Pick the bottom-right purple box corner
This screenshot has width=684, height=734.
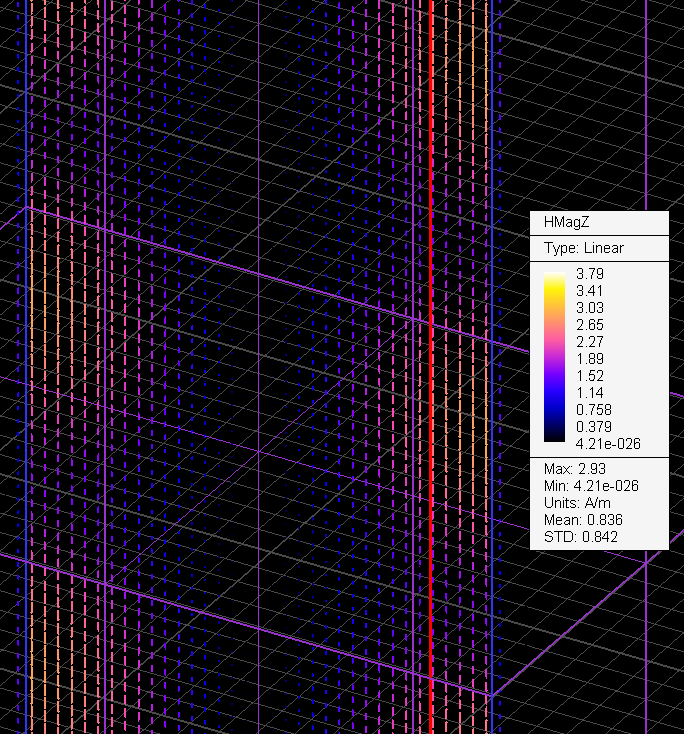pyautogui.click(x=492, y=696)
